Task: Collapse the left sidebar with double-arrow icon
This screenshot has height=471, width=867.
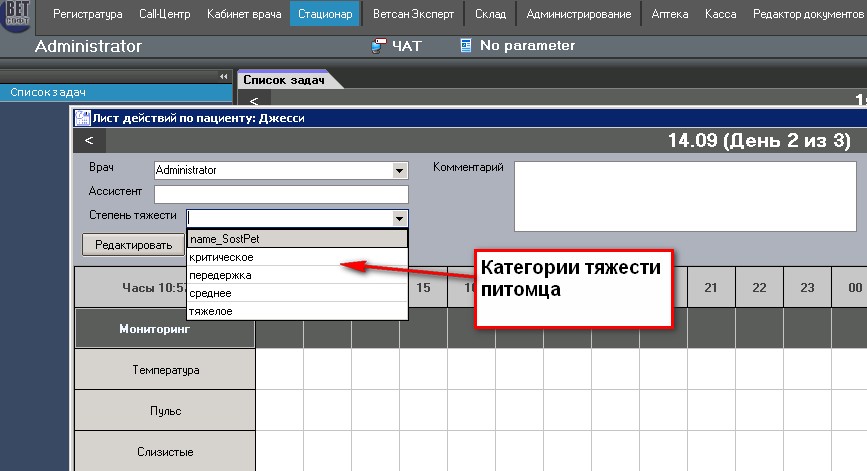Action: 223,76
